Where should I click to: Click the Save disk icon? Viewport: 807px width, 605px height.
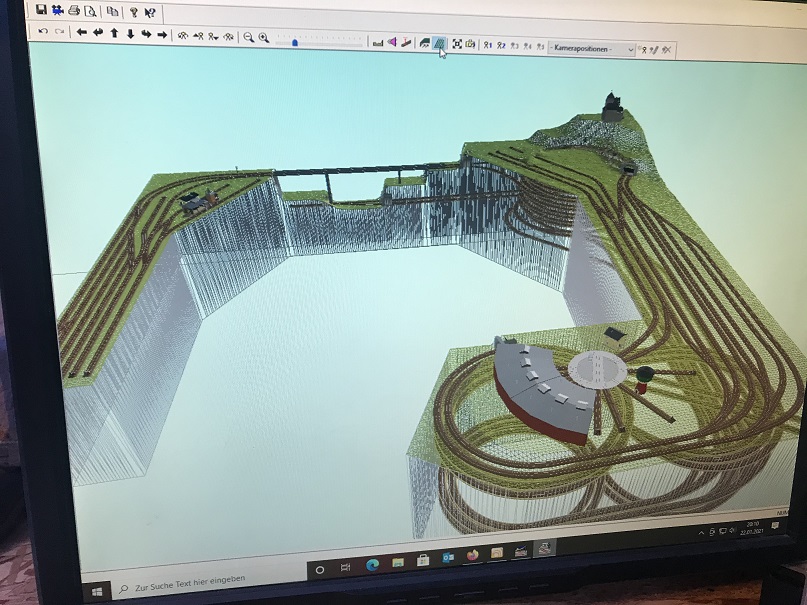(41, 9)
